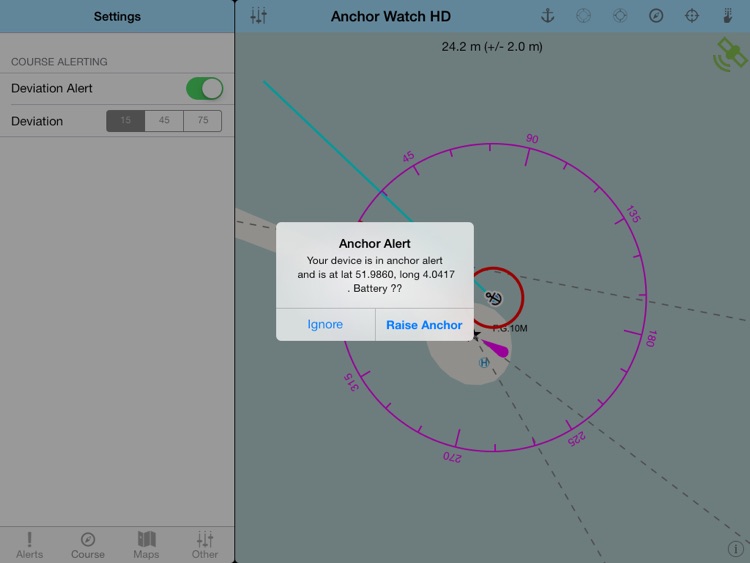
Task: Select 15 degree deviation segment
Action: click(125, 121)
